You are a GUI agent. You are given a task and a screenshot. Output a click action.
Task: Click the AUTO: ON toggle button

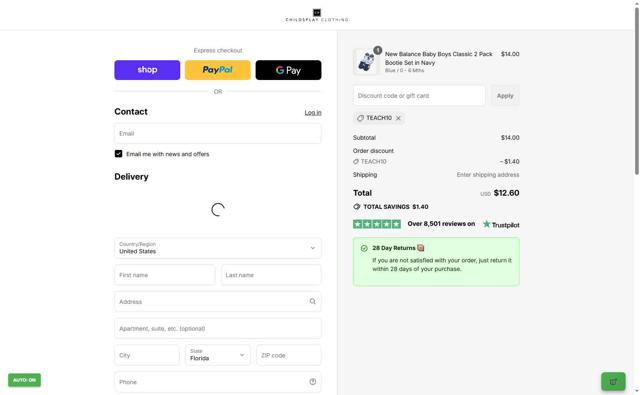(x=24, y=380)
